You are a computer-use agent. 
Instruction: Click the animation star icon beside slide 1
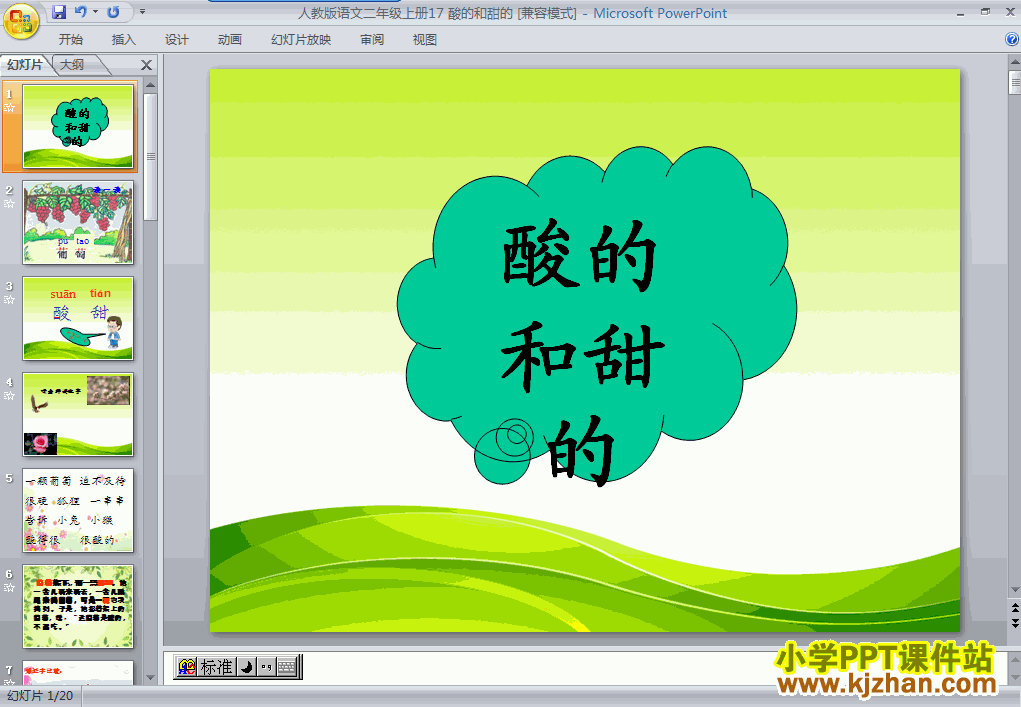(x=9, y=107)
